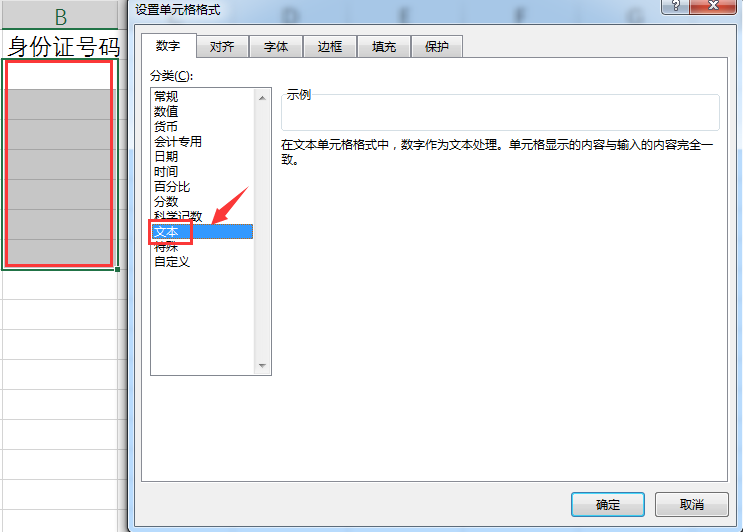Image resolution: width=743 pixels, height=532 pixels.
Task: Pick 日期 from the category list
Action: coord(166,156)
